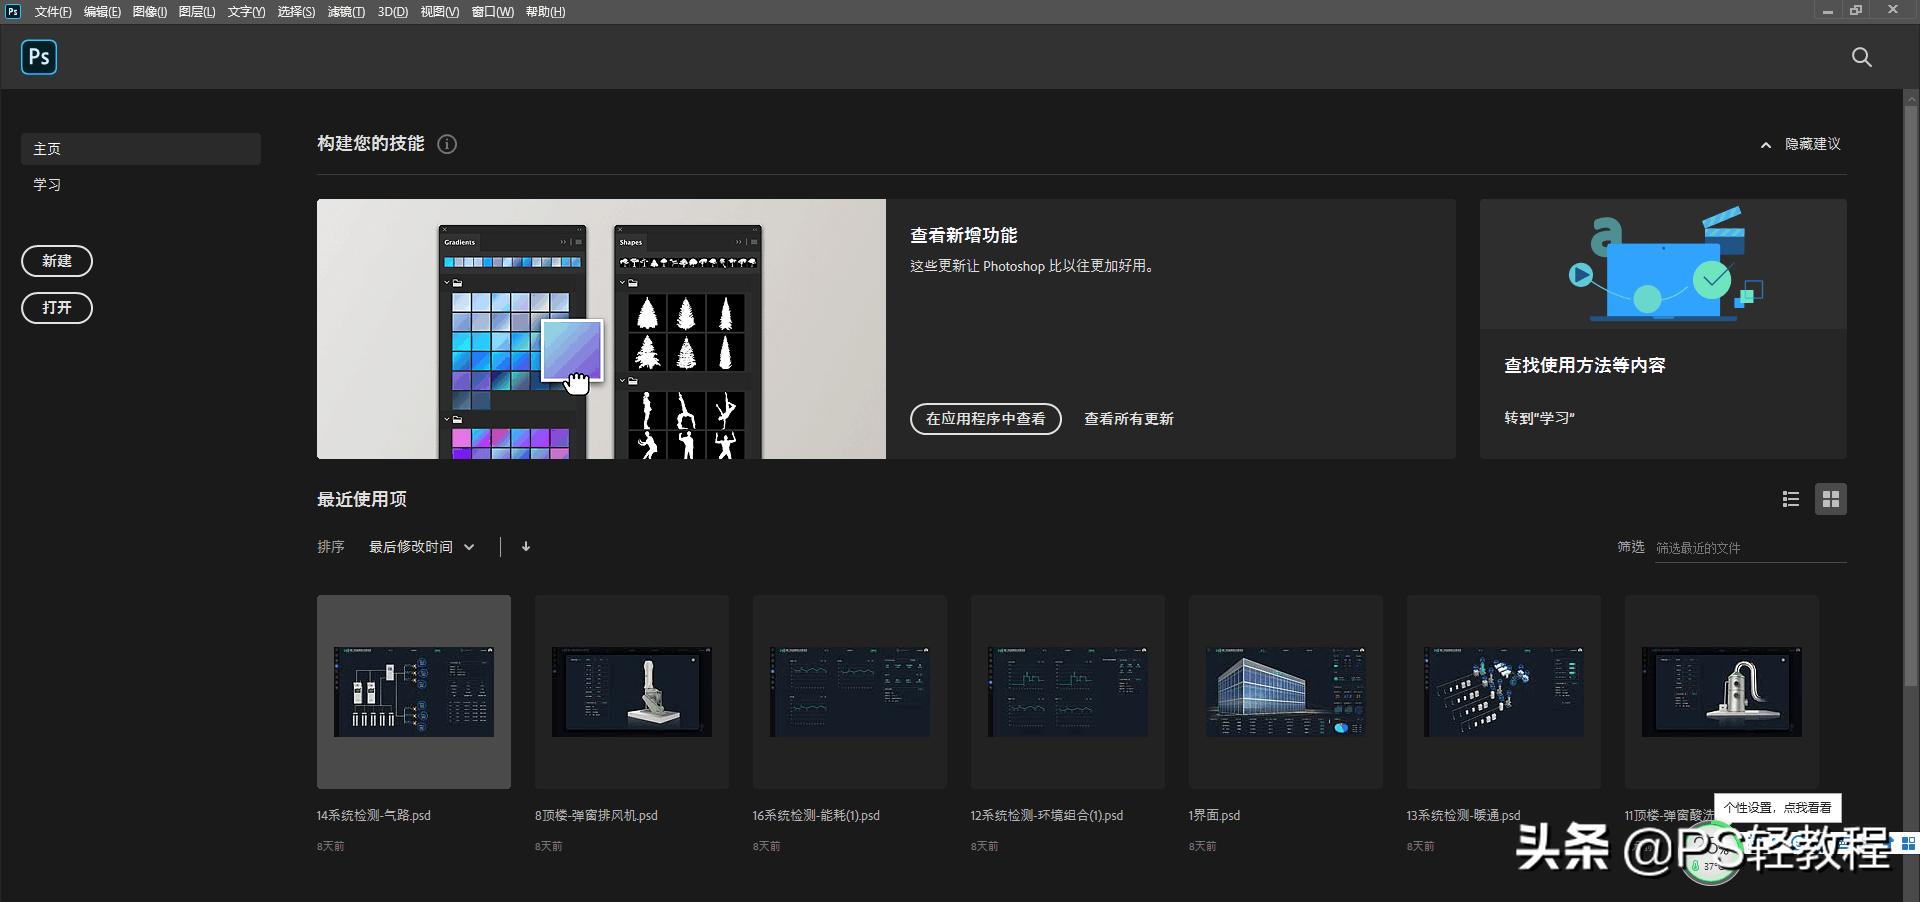Screen dimensions: 1920x902
Task: Click the search icon in the top right
Action: [x=1860, y=57]
